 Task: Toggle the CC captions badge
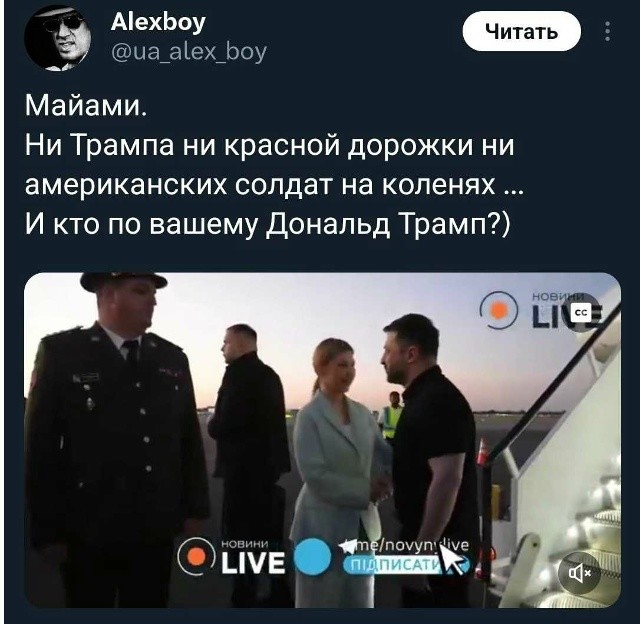582,313
